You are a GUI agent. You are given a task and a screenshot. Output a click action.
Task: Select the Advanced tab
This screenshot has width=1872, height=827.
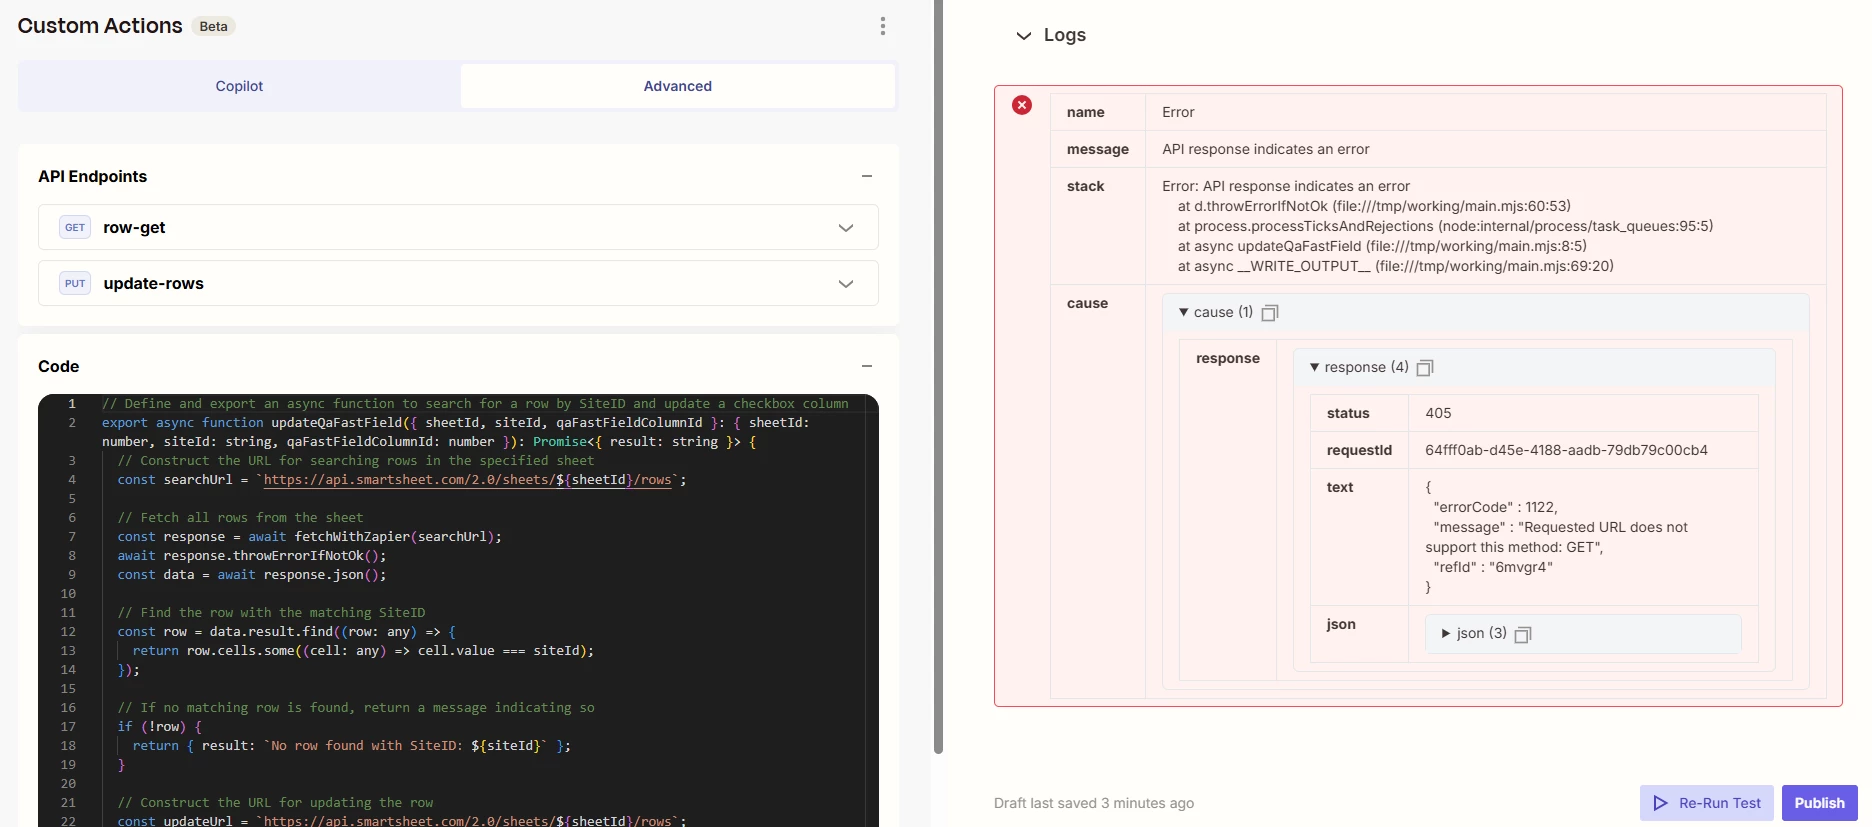coord(677,86)
